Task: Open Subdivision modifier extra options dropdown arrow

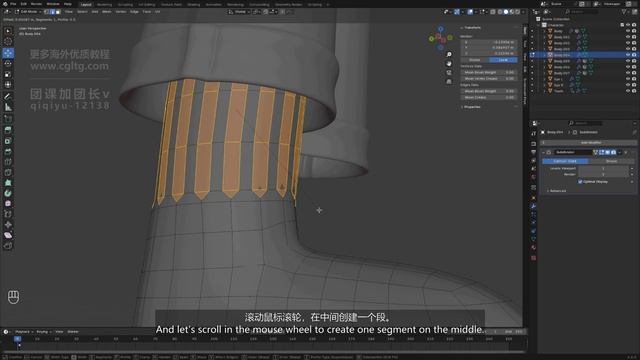Action: click(x=620, y=152)
